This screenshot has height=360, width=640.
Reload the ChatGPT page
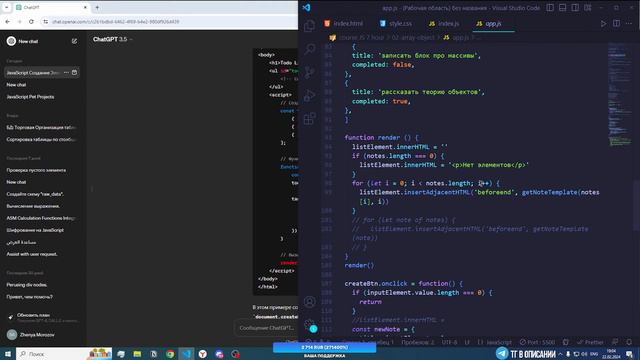[x=31, y=22]
